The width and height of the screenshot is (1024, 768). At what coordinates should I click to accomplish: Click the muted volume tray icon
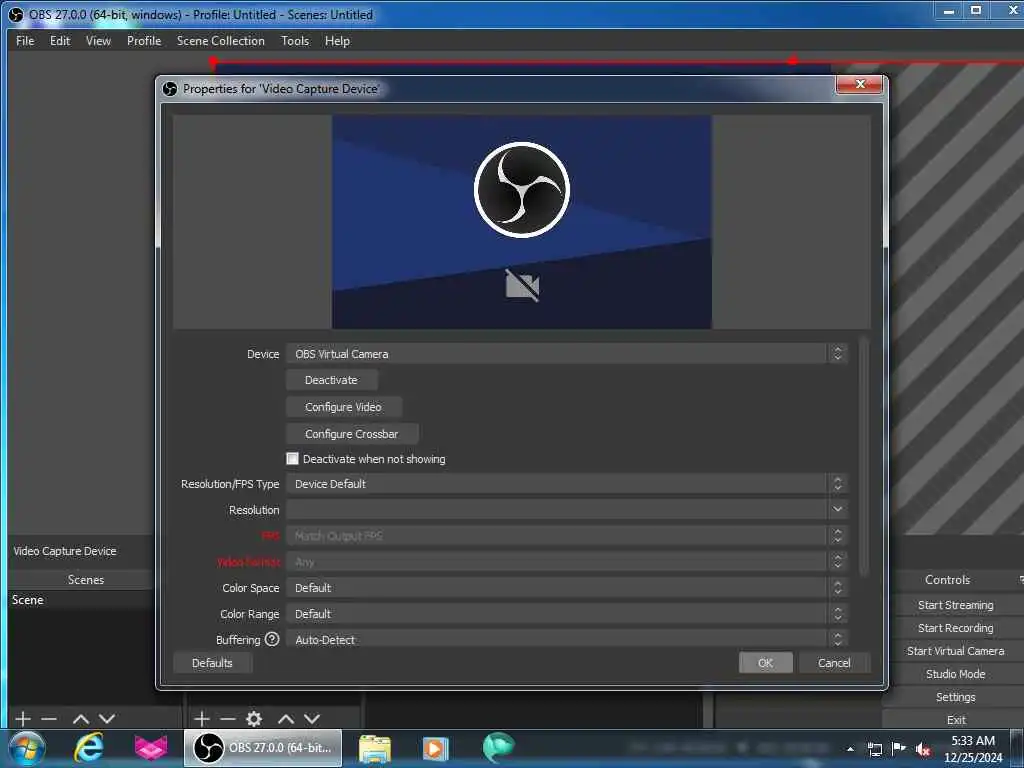click(x=923, y=749)
